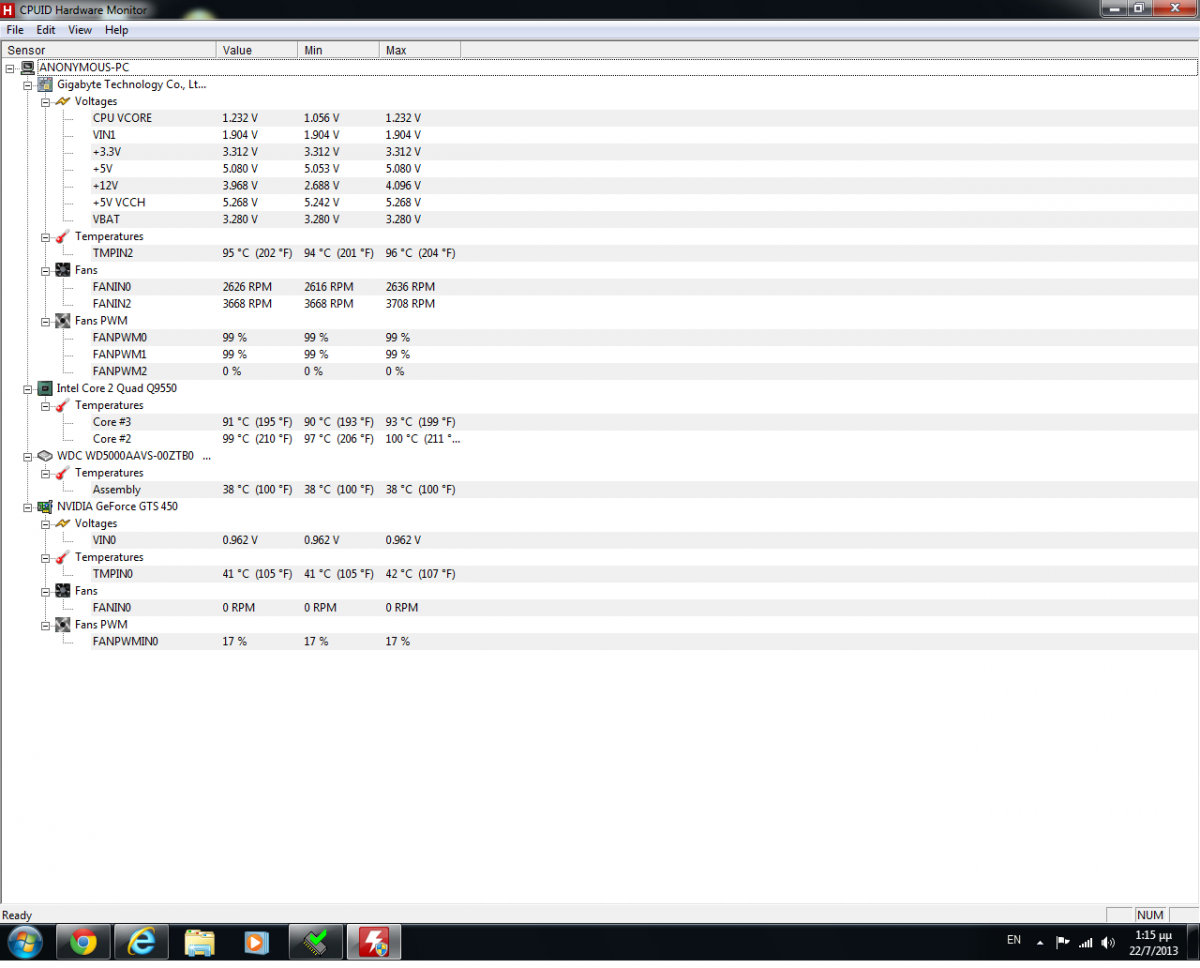Screen dimensions: 1200x968
Task: Click Fans PWM icon above FANPWMIN0
Action: tap(63, 625)
